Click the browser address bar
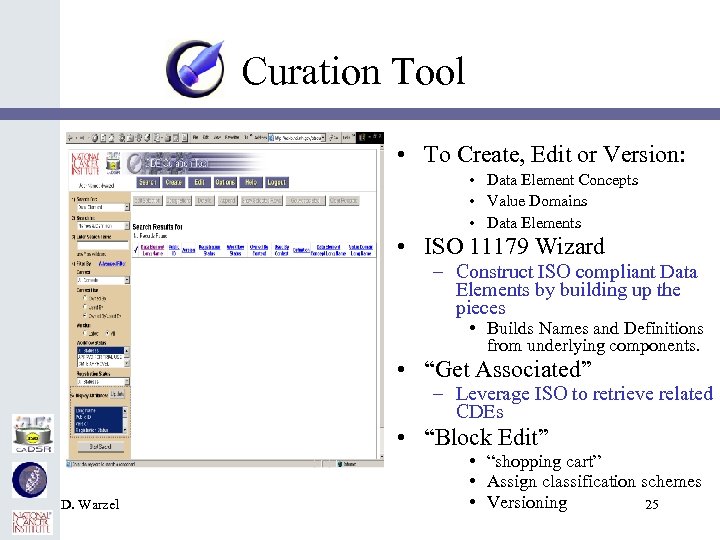720x540 pixels. [297, 138]
